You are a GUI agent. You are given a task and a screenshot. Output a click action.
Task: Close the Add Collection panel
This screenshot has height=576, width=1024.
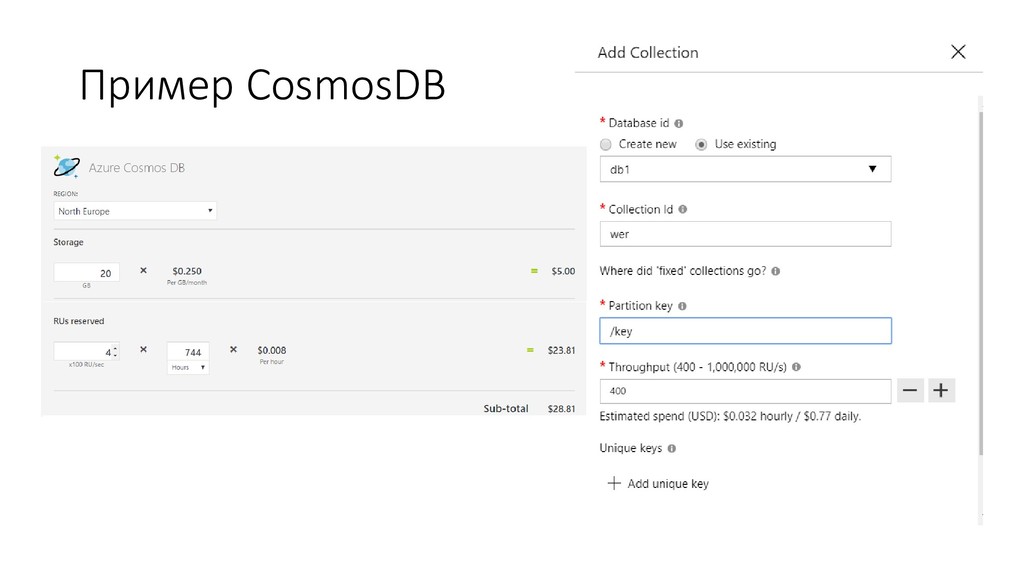pyautogui.click(x=958, y=52)
